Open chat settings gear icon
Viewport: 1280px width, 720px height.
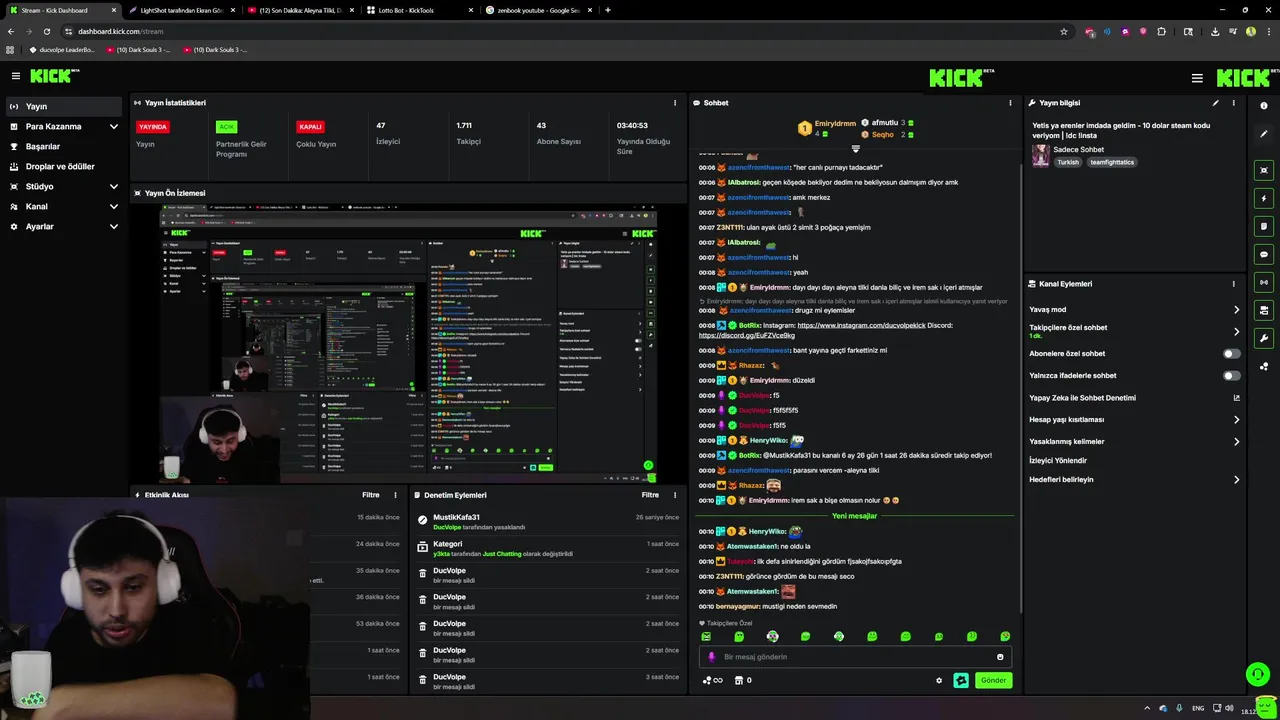tap(939, 681)
